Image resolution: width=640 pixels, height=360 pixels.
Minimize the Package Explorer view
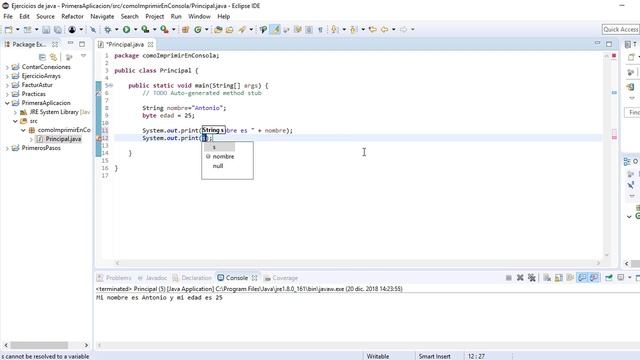coord(70,44)
